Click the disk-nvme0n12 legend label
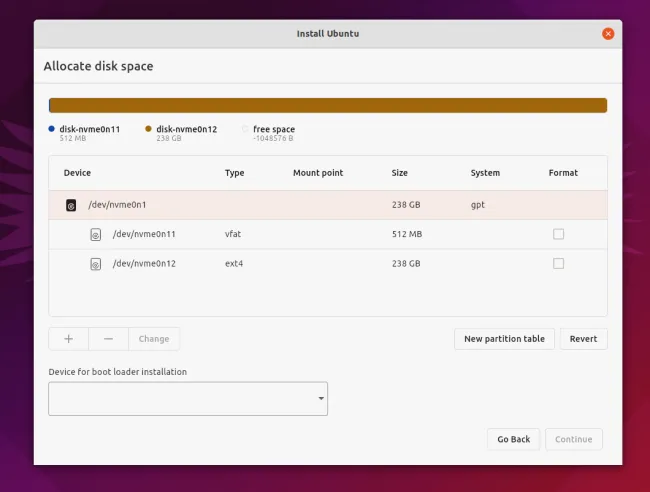Viewport: 650px width, 492px height. pos(187,129)
